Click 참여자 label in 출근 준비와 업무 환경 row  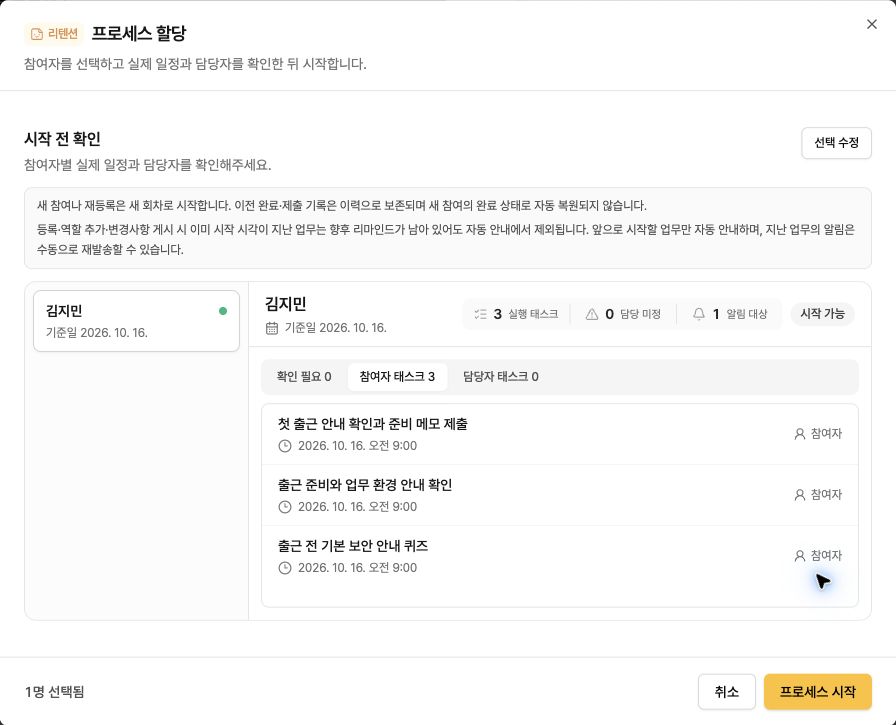click(826, 495)
